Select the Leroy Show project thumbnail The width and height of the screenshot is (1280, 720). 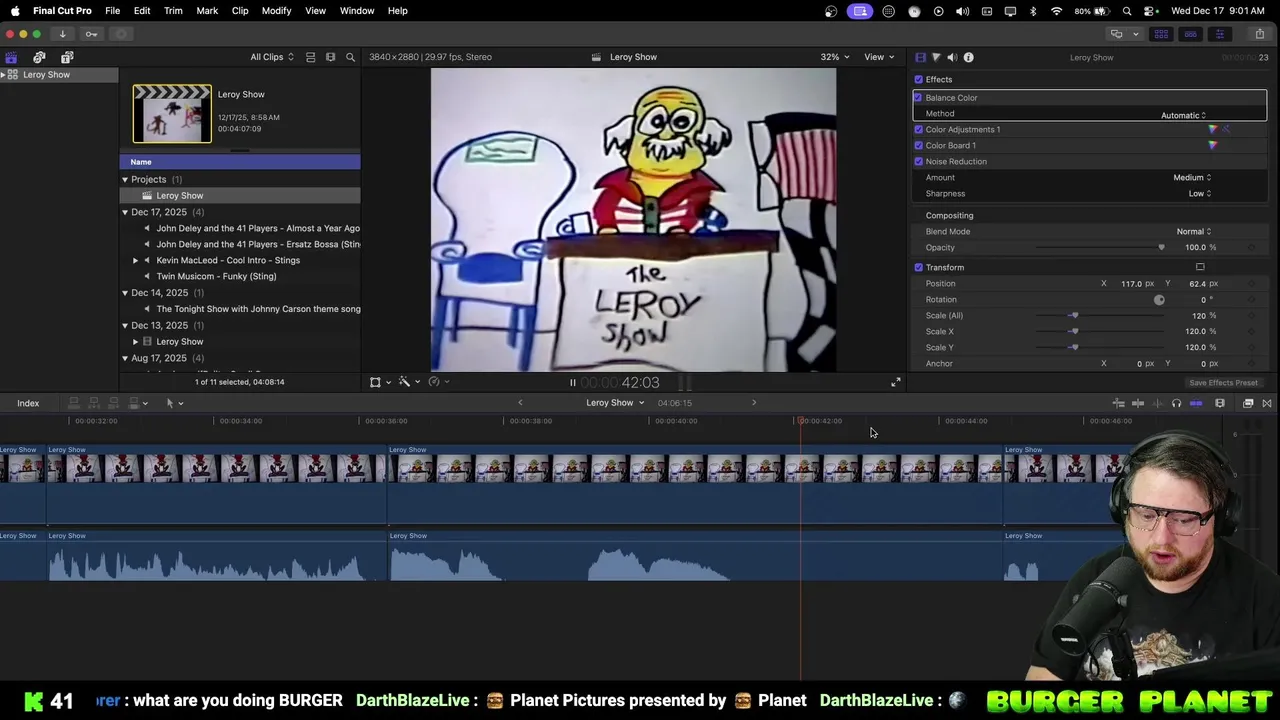click(172, 113)
